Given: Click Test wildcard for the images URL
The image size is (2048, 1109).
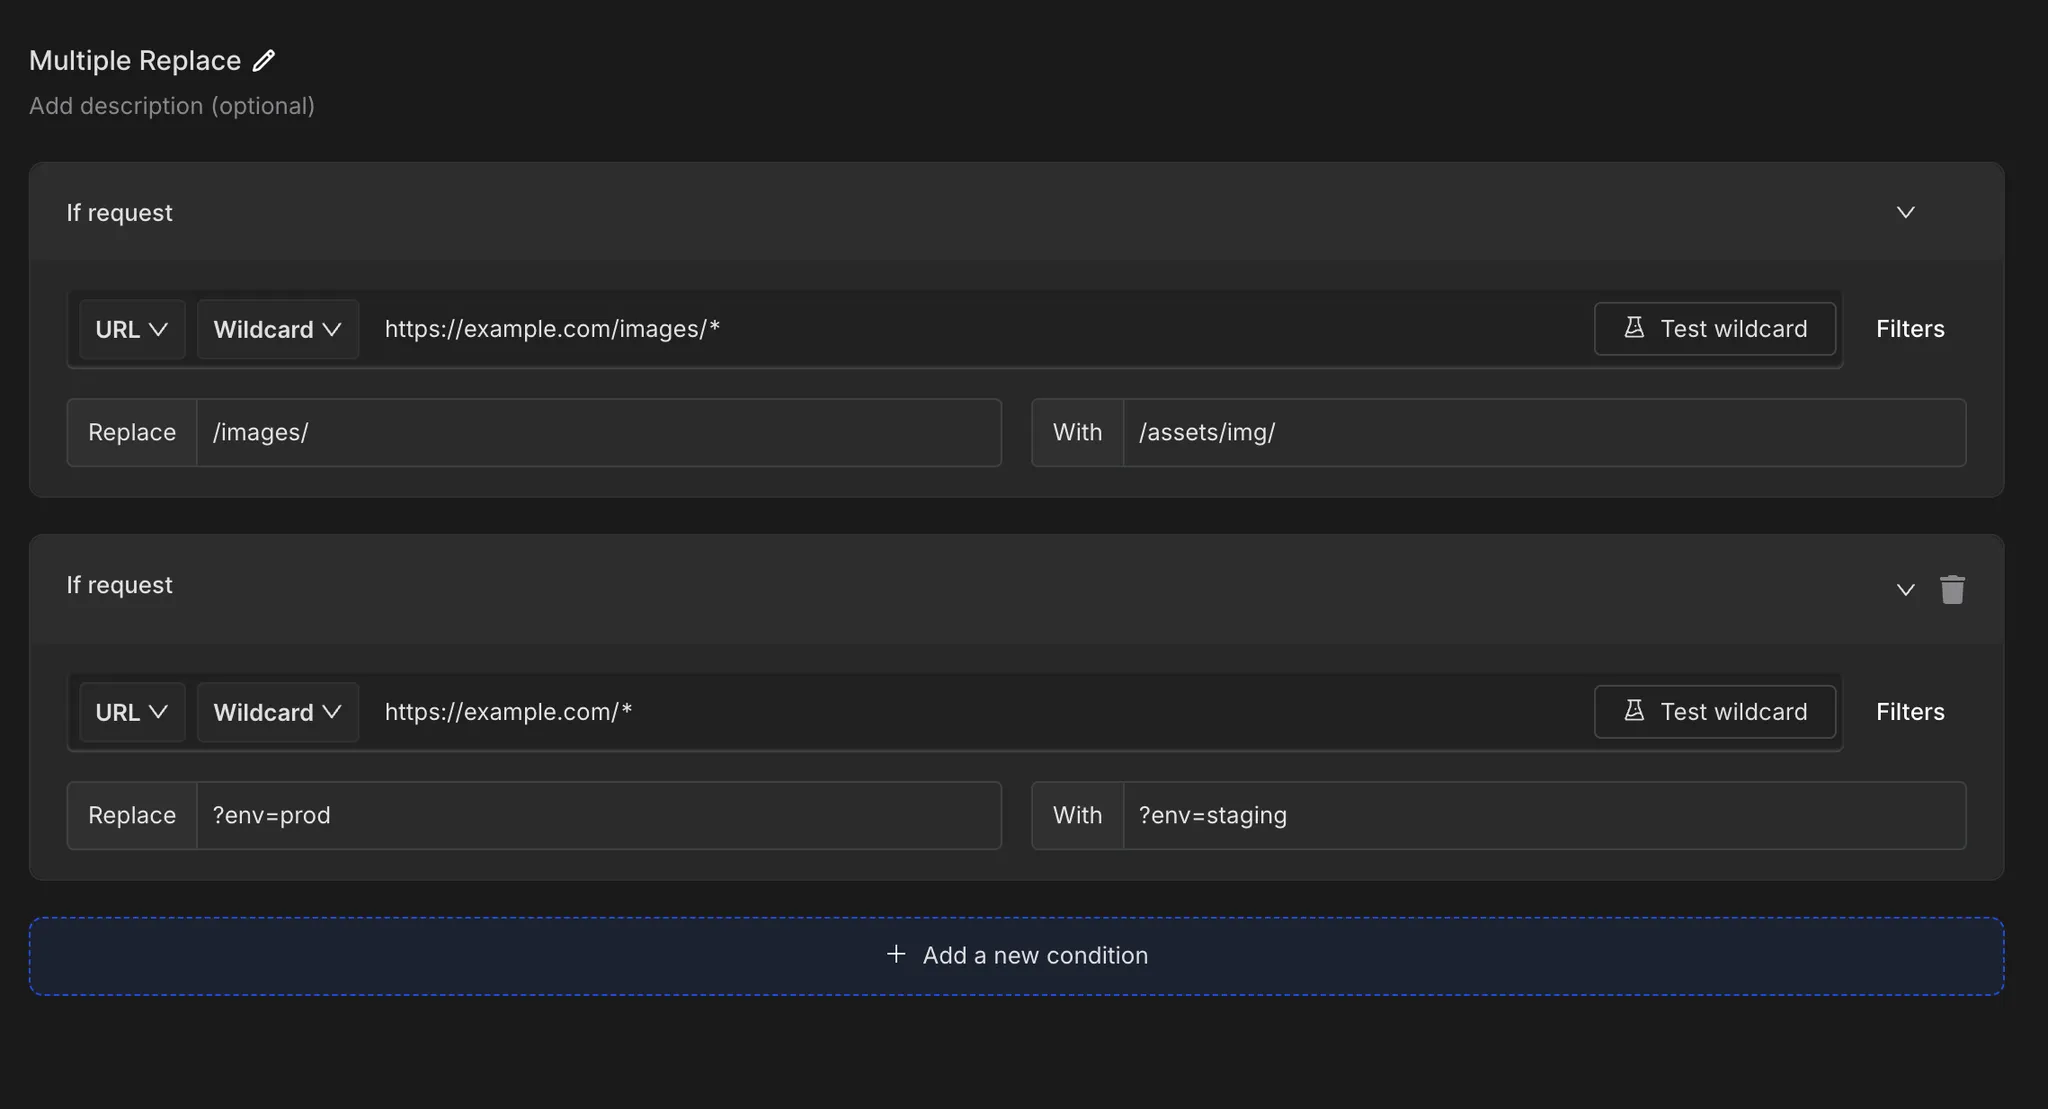Looking at the screenshot, I should (x=1714, y=329).
